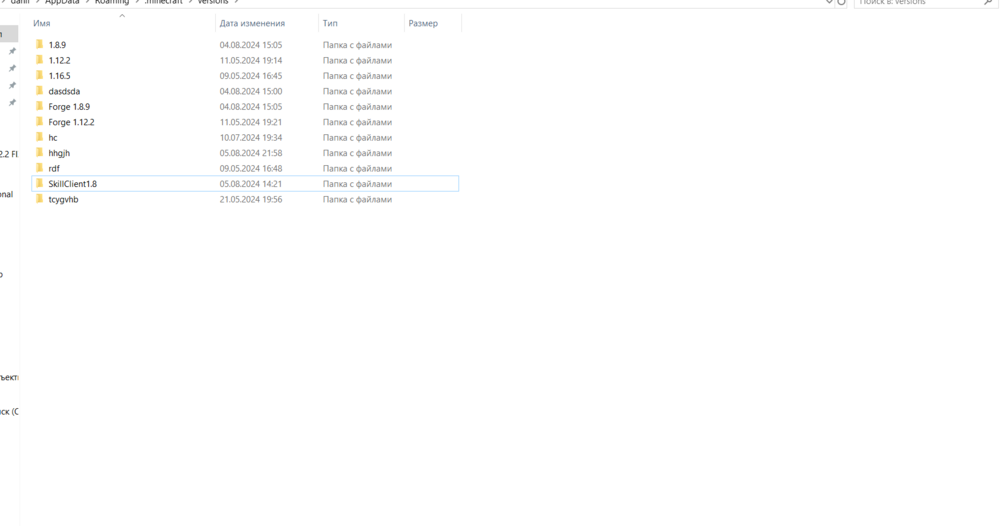The height and width of the screenshot is (526, 1000).
Task: Select the rdf folder name
Action: click(x=54, y=168)
